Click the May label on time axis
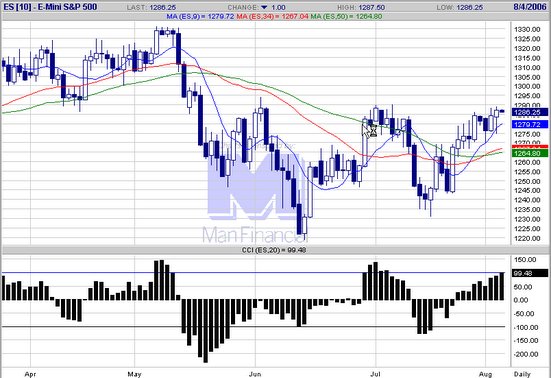The image size is (551, 378). (134, 374)
